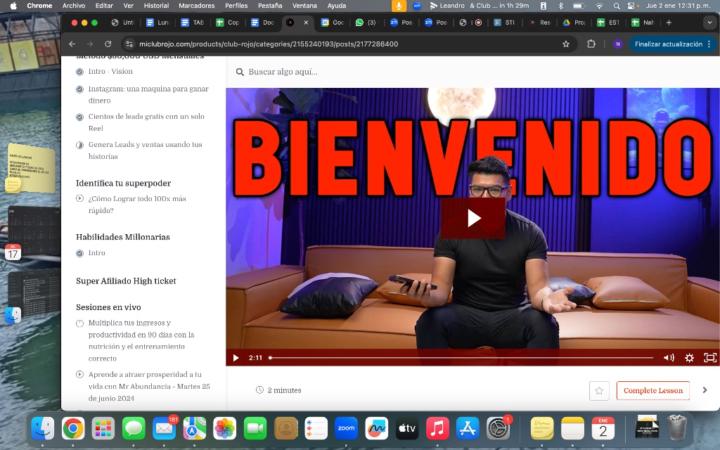Switch to the 'STI' tab
This screenshot has width=720, height=450.
(504, 22)
